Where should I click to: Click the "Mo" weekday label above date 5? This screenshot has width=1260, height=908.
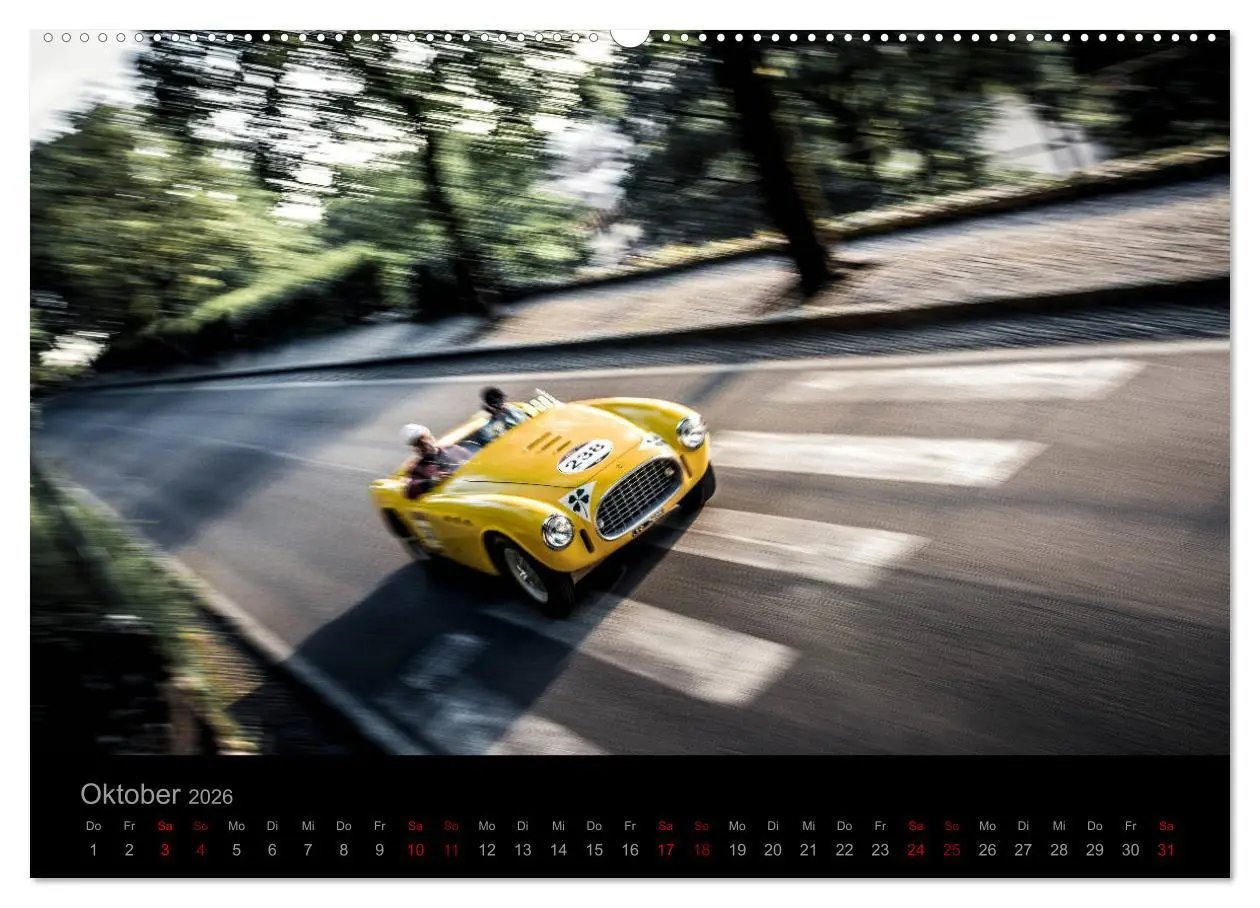(x=237, y=826)
